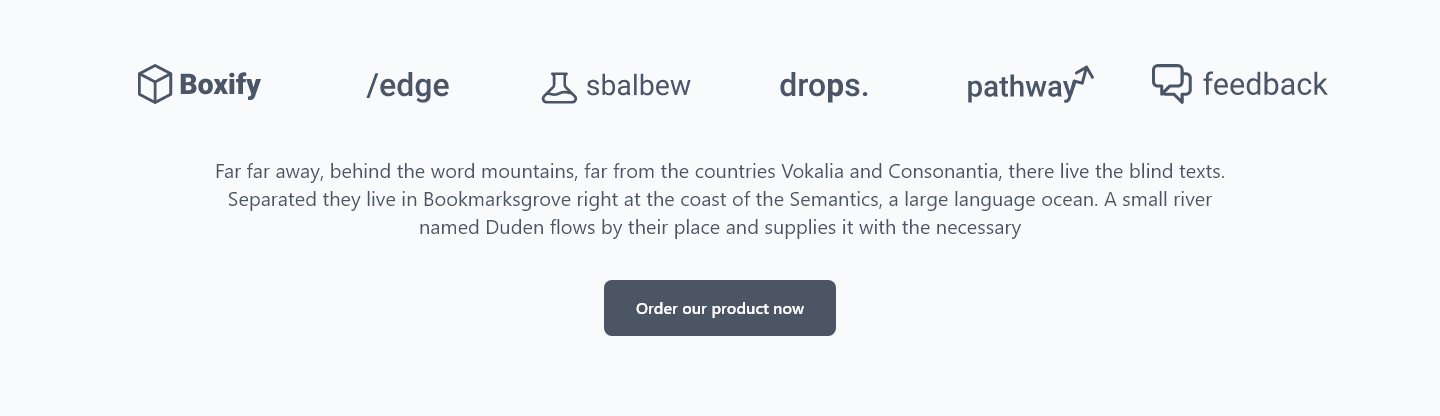Click the drops. logo
1440x416 pixels.
(x=824, y=86)
